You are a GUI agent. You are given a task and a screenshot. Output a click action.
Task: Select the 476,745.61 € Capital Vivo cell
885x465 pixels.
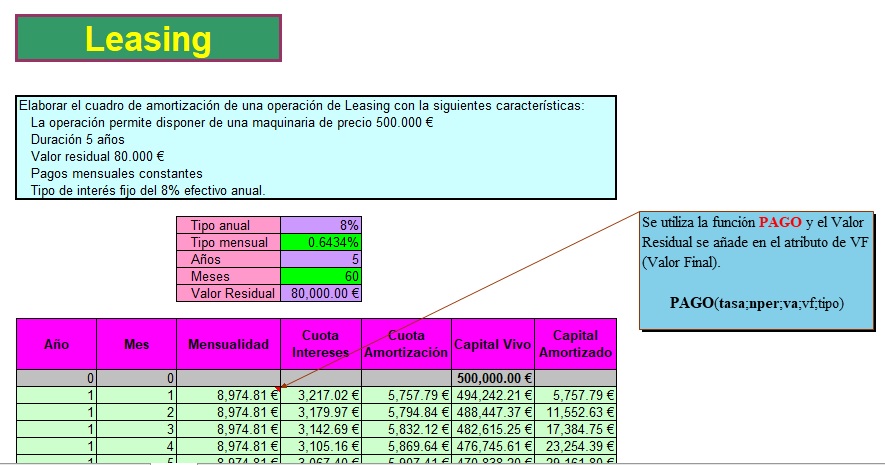(493, 446)
